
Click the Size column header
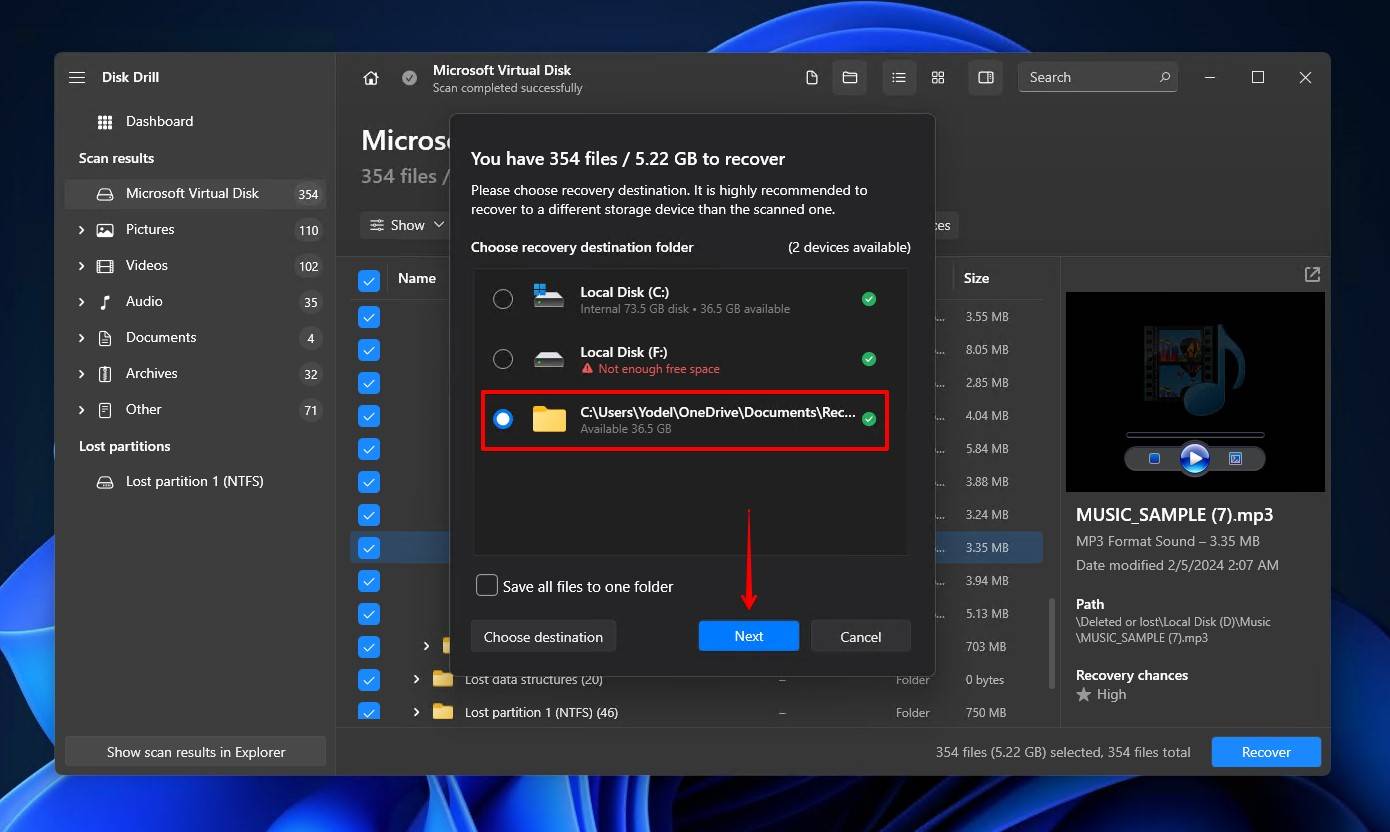(x=976, y=279)
